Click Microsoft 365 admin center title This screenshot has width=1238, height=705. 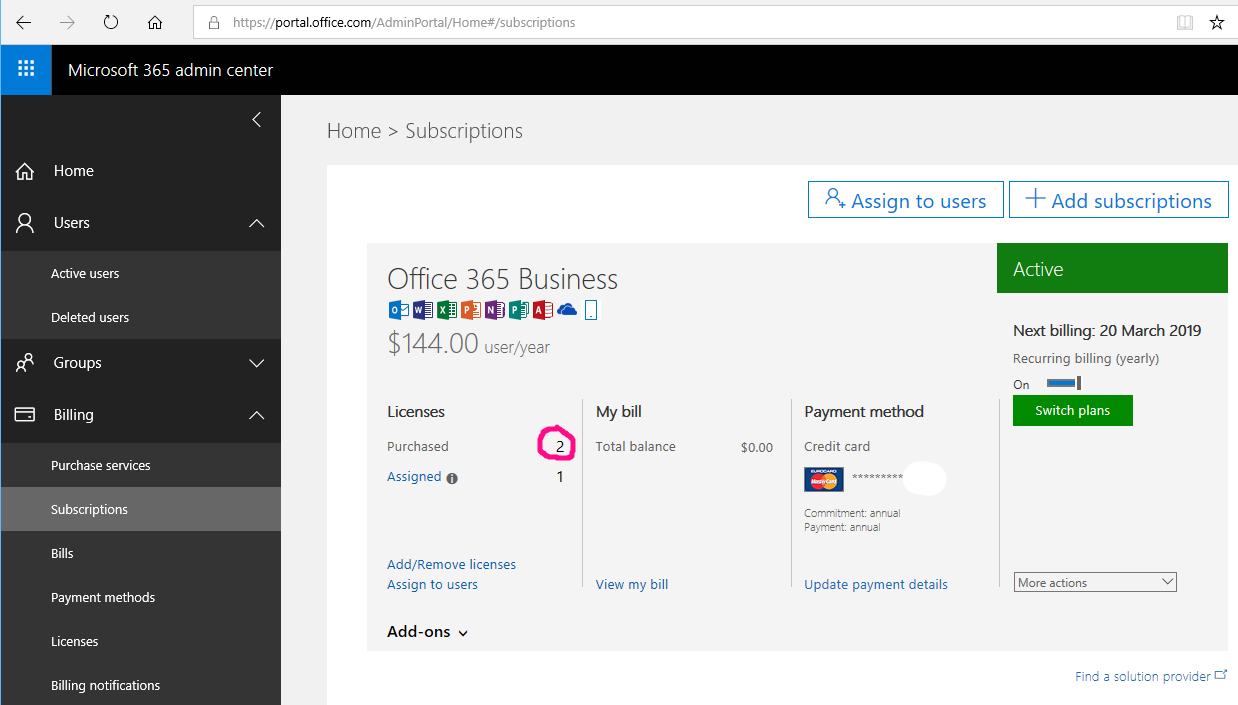coord(170,70)
